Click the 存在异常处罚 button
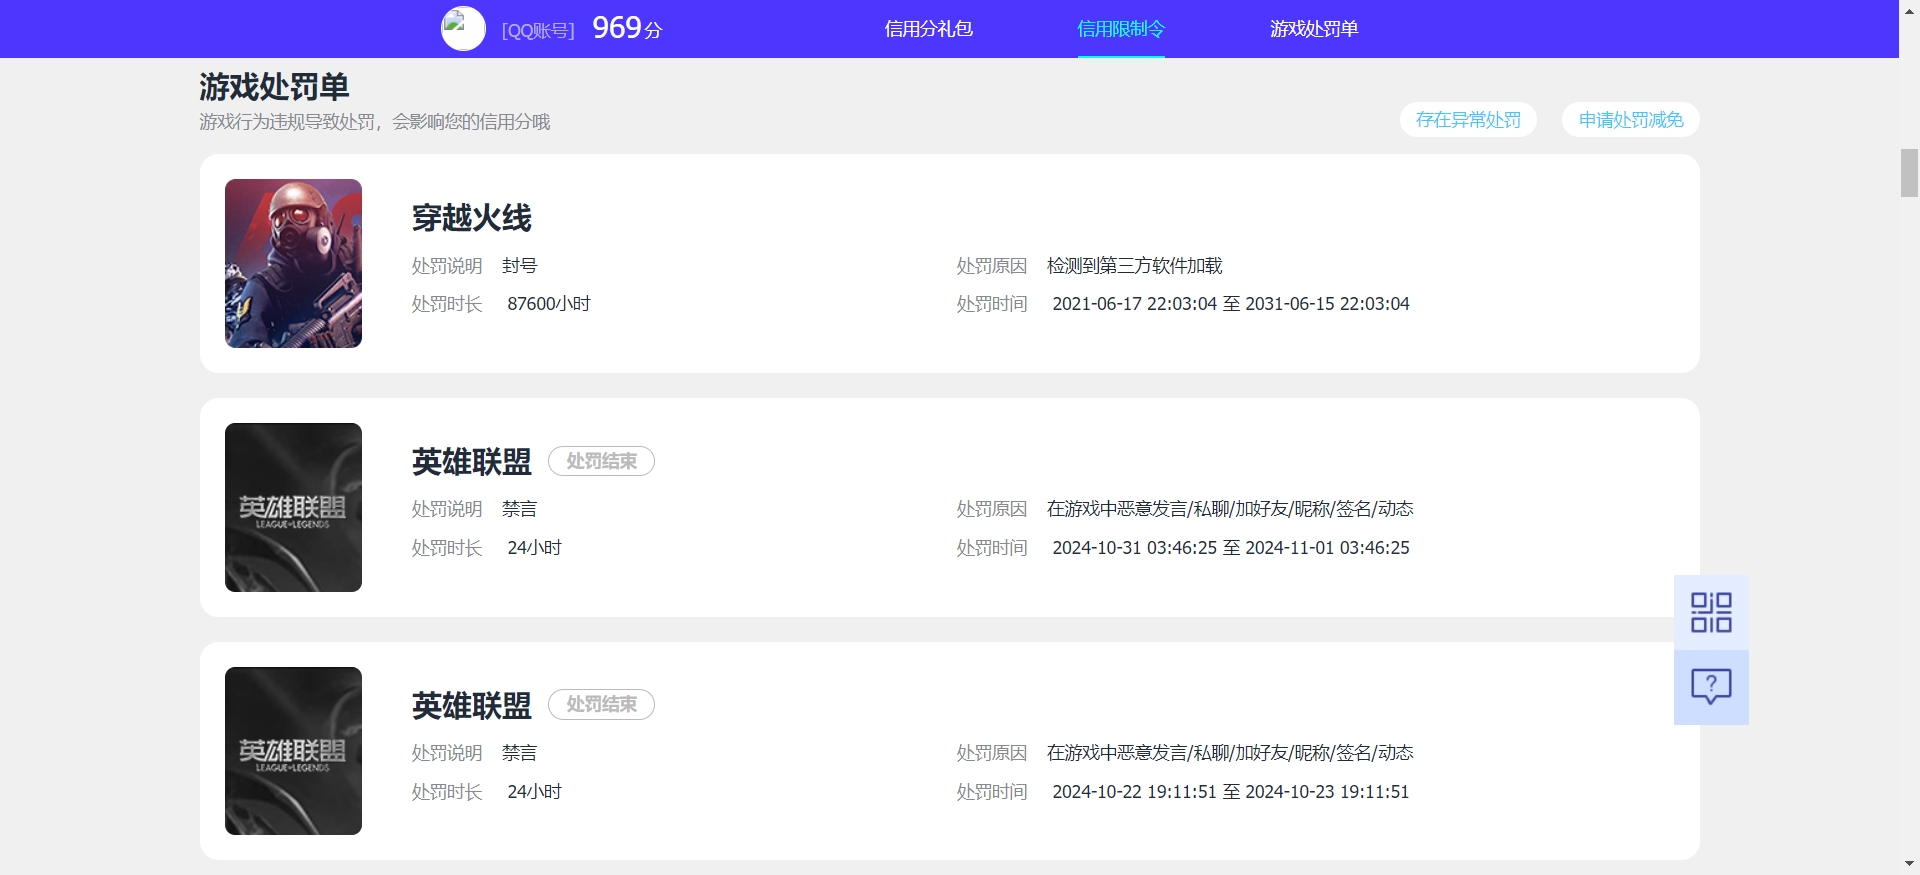 (1468, 120)
